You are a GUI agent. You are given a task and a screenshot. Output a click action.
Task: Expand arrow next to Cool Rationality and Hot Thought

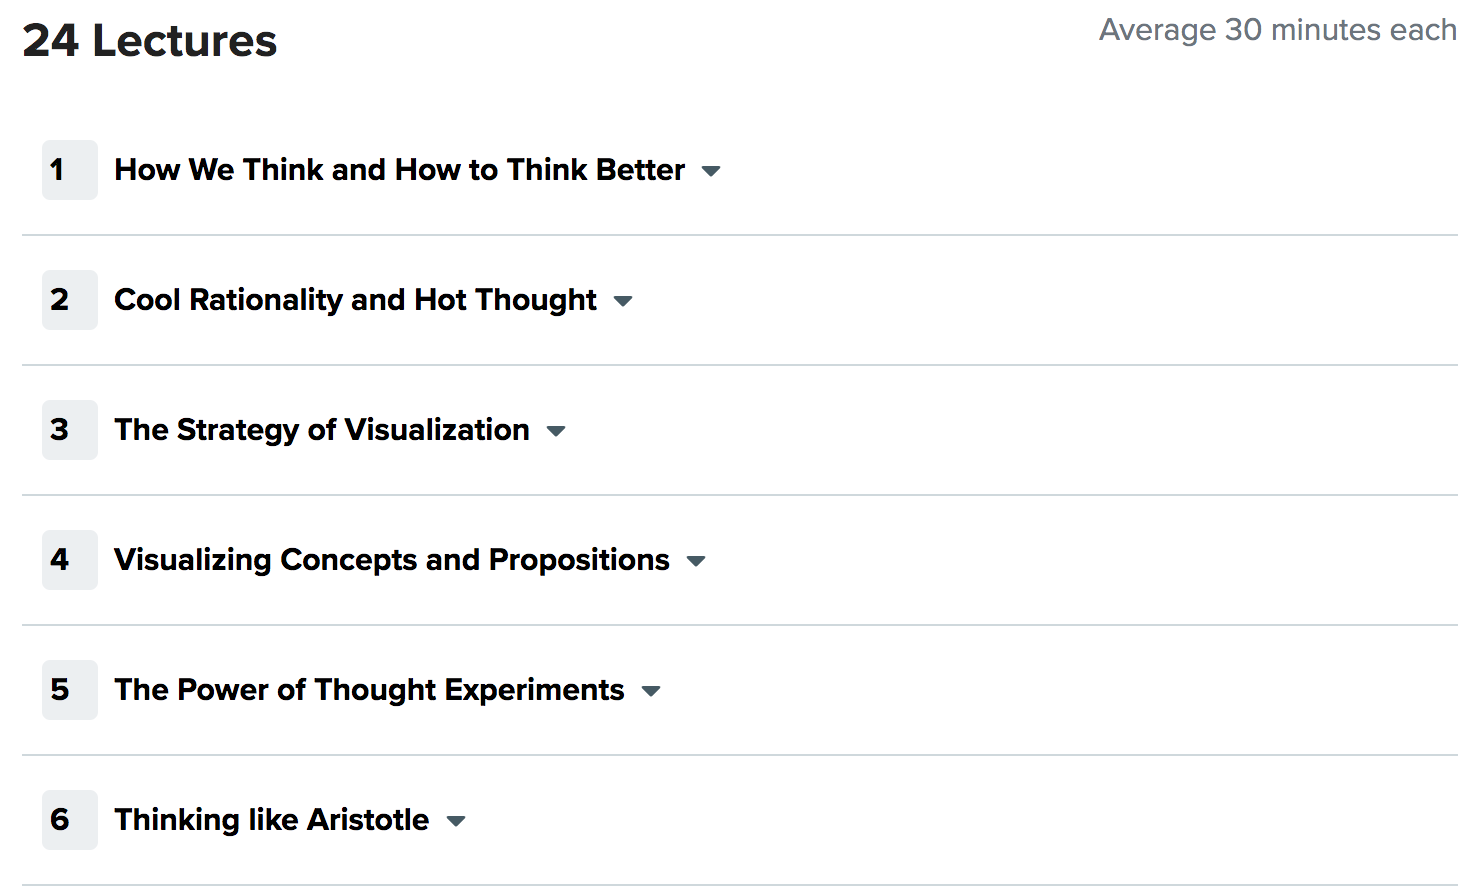[623, 301]
